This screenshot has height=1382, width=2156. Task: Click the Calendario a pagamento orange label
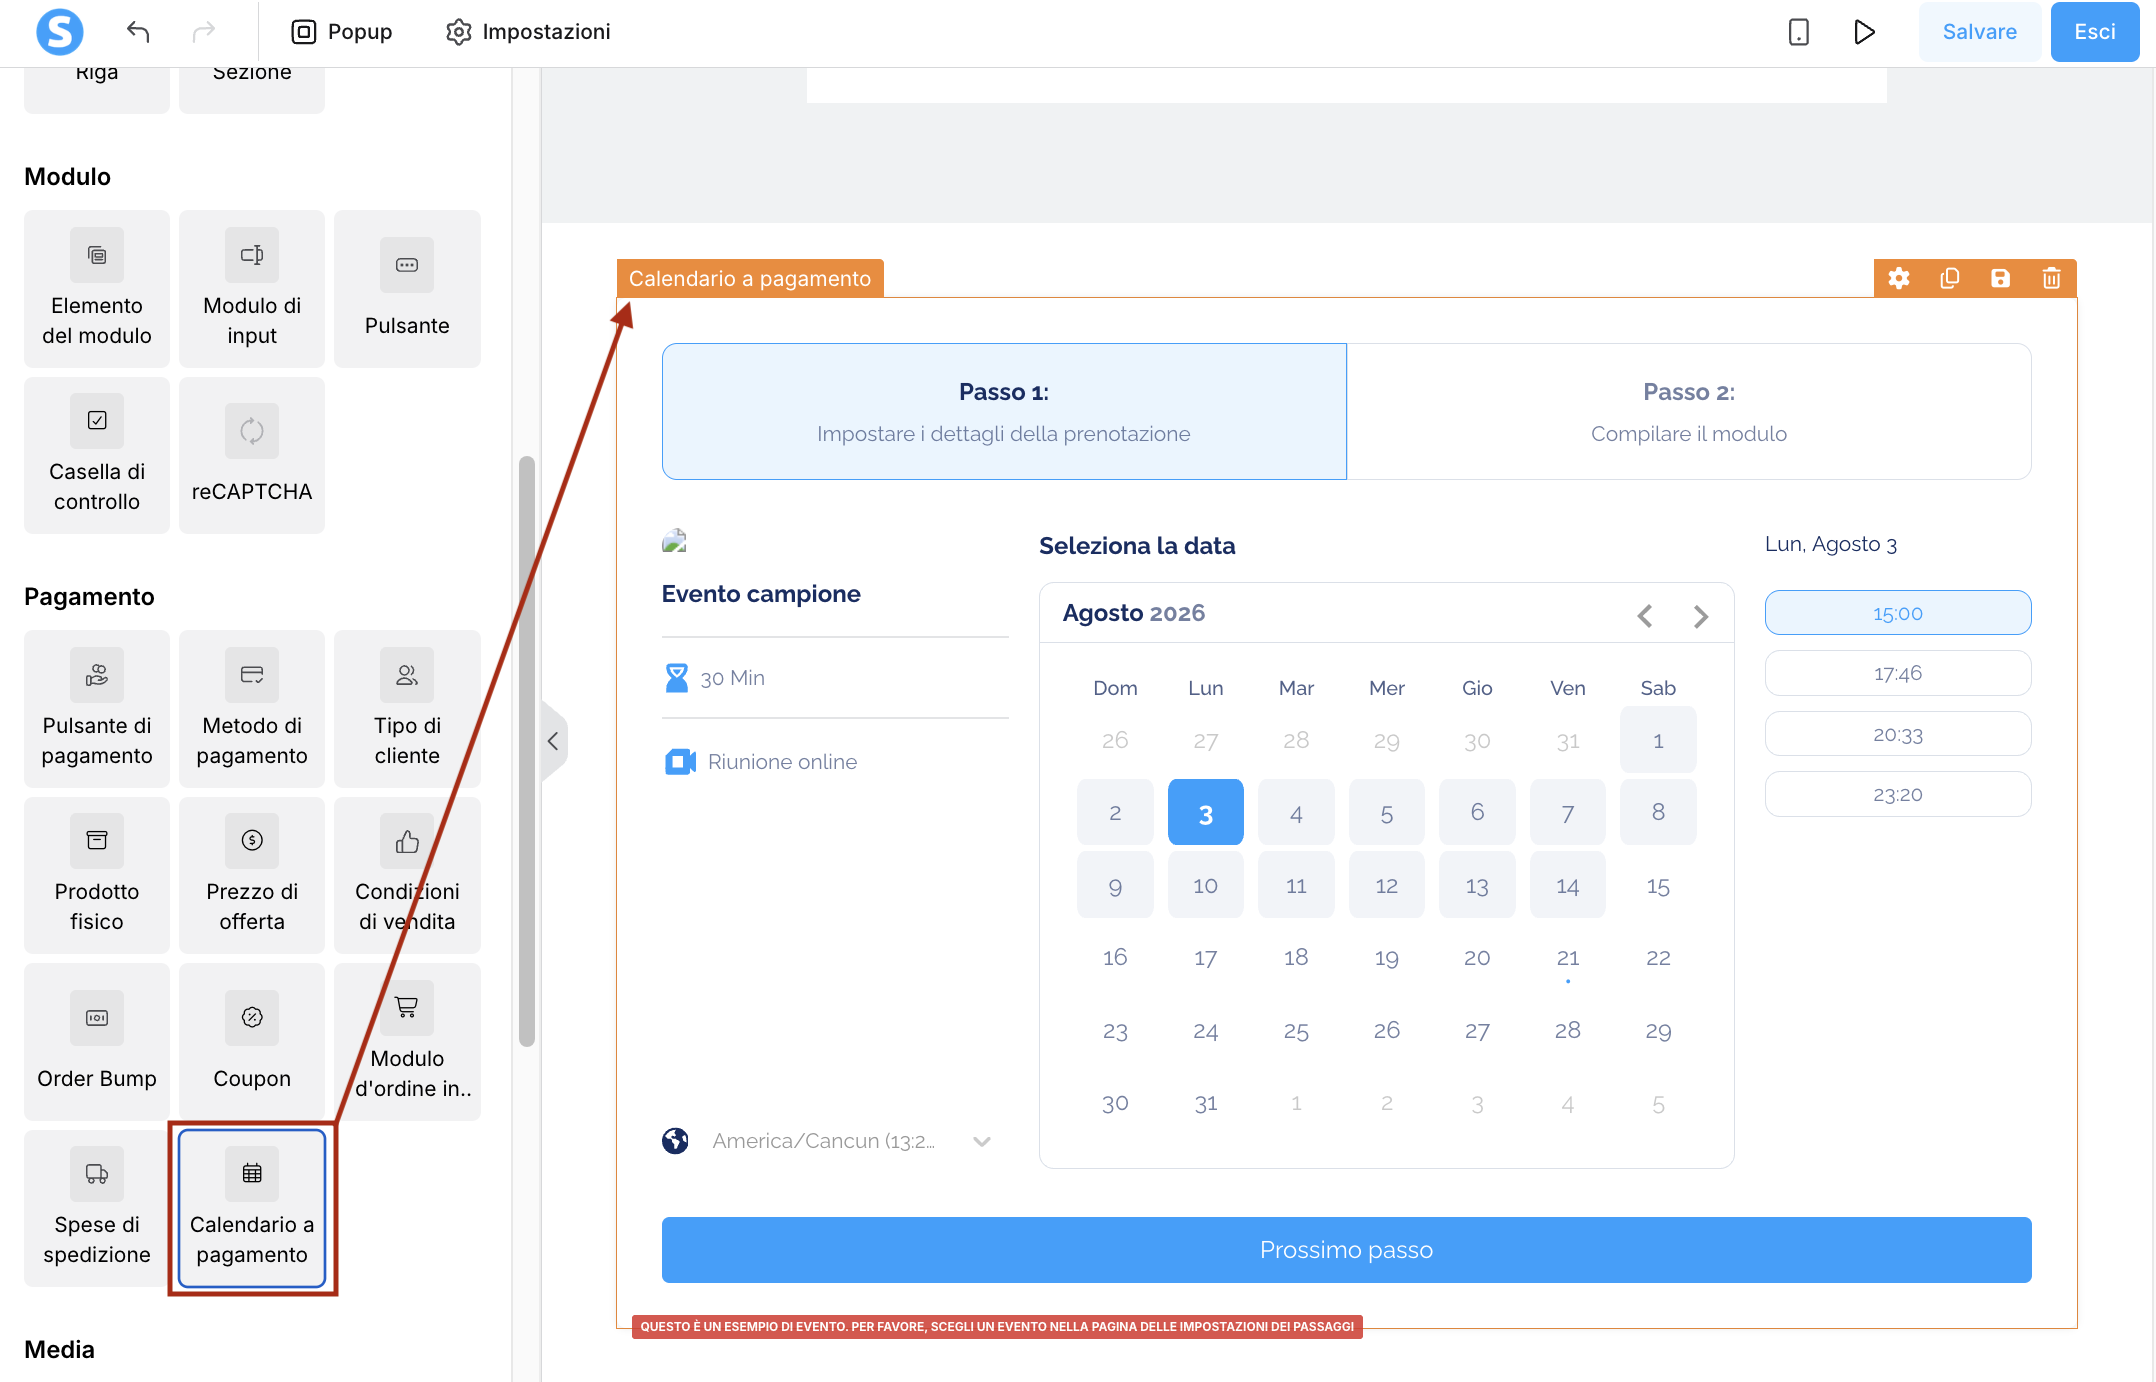point(750,278)
